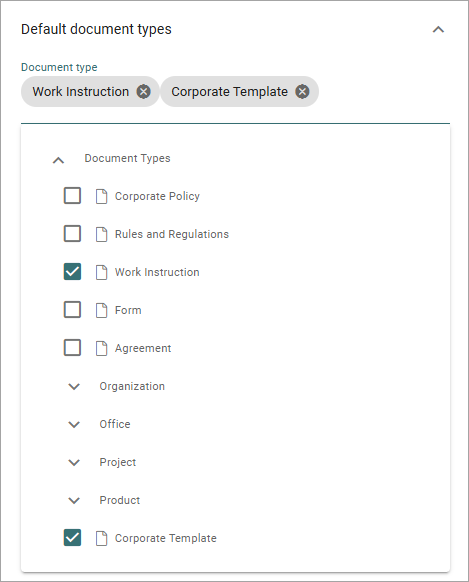Screen dimensions: 469x582
Task: Click the Form document icon
Action: (101, 310)
